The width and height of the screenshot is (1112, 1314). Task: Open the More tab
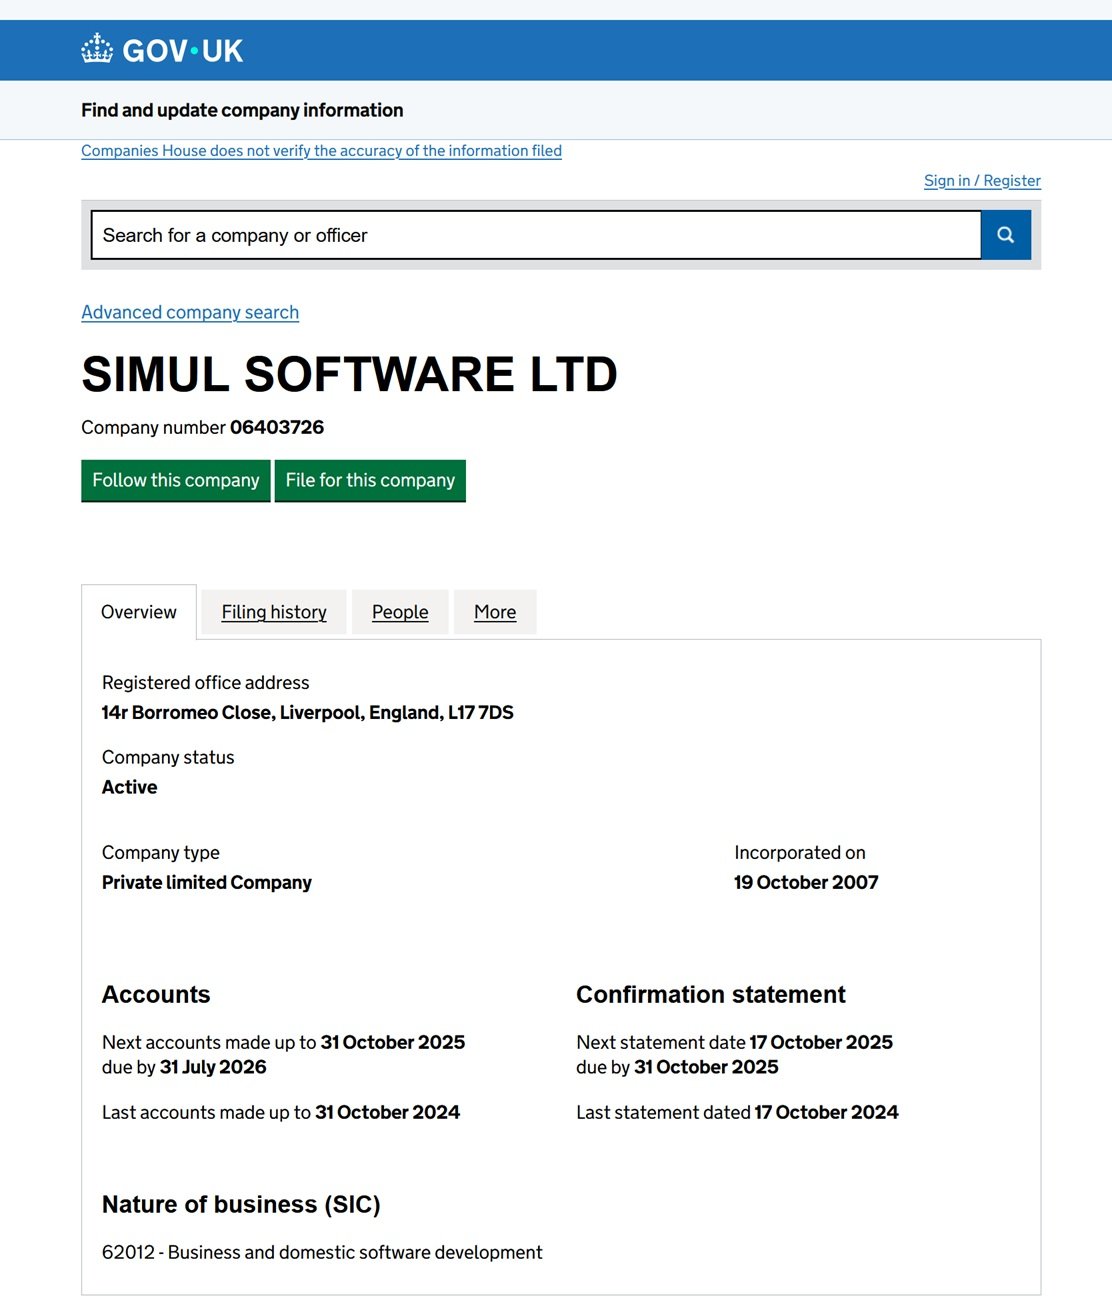495,612
